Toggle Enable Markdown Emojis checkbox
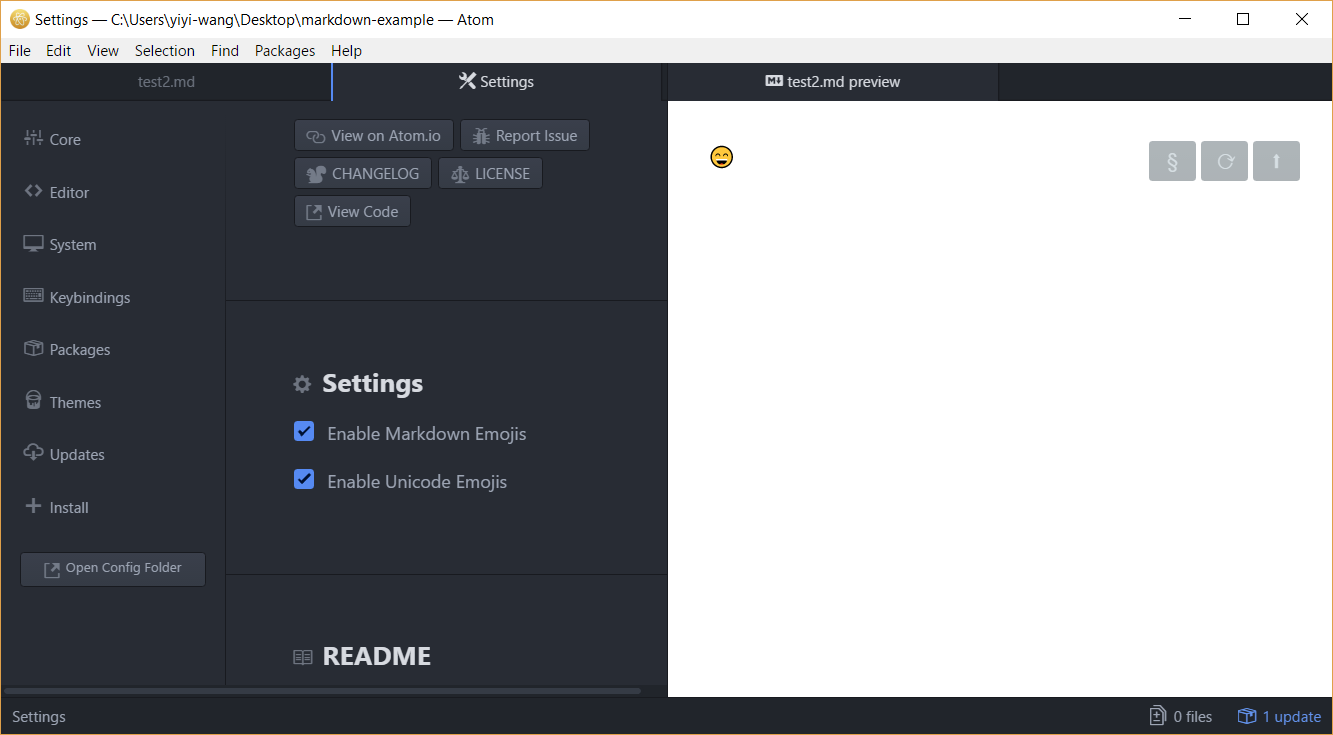 click(x=304, y=431)
